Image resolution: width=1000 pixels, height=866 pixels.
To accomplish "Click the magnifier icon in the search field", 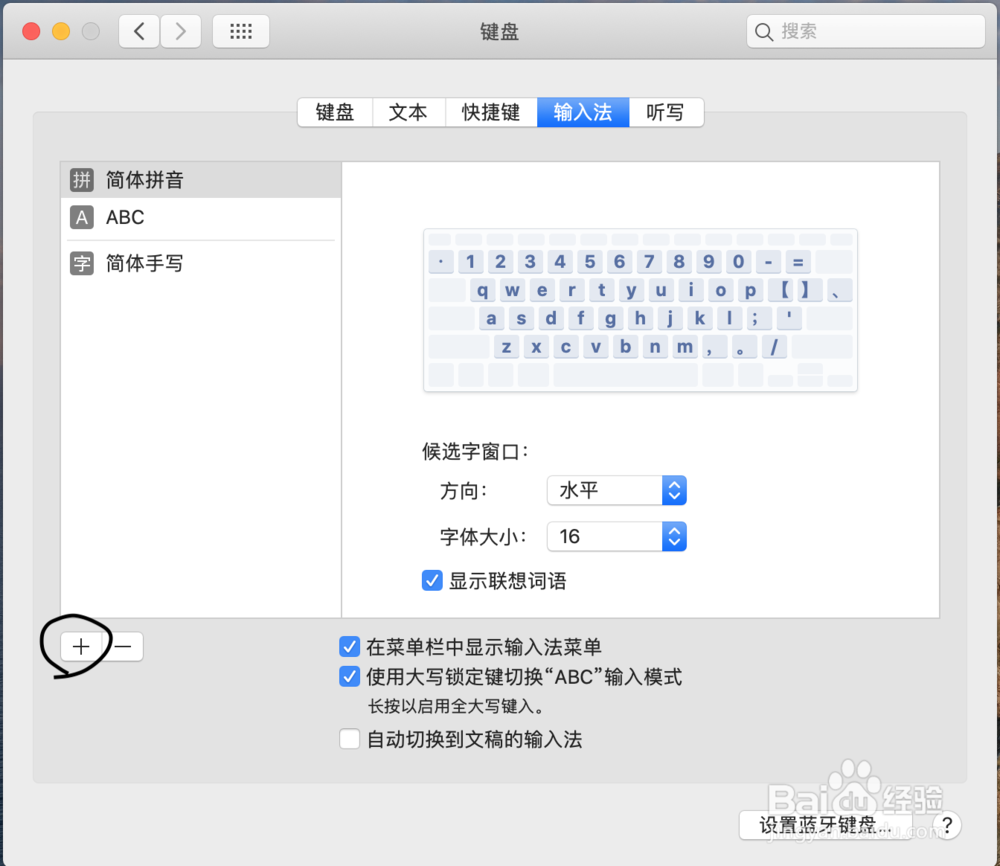I will coord(765,31).
